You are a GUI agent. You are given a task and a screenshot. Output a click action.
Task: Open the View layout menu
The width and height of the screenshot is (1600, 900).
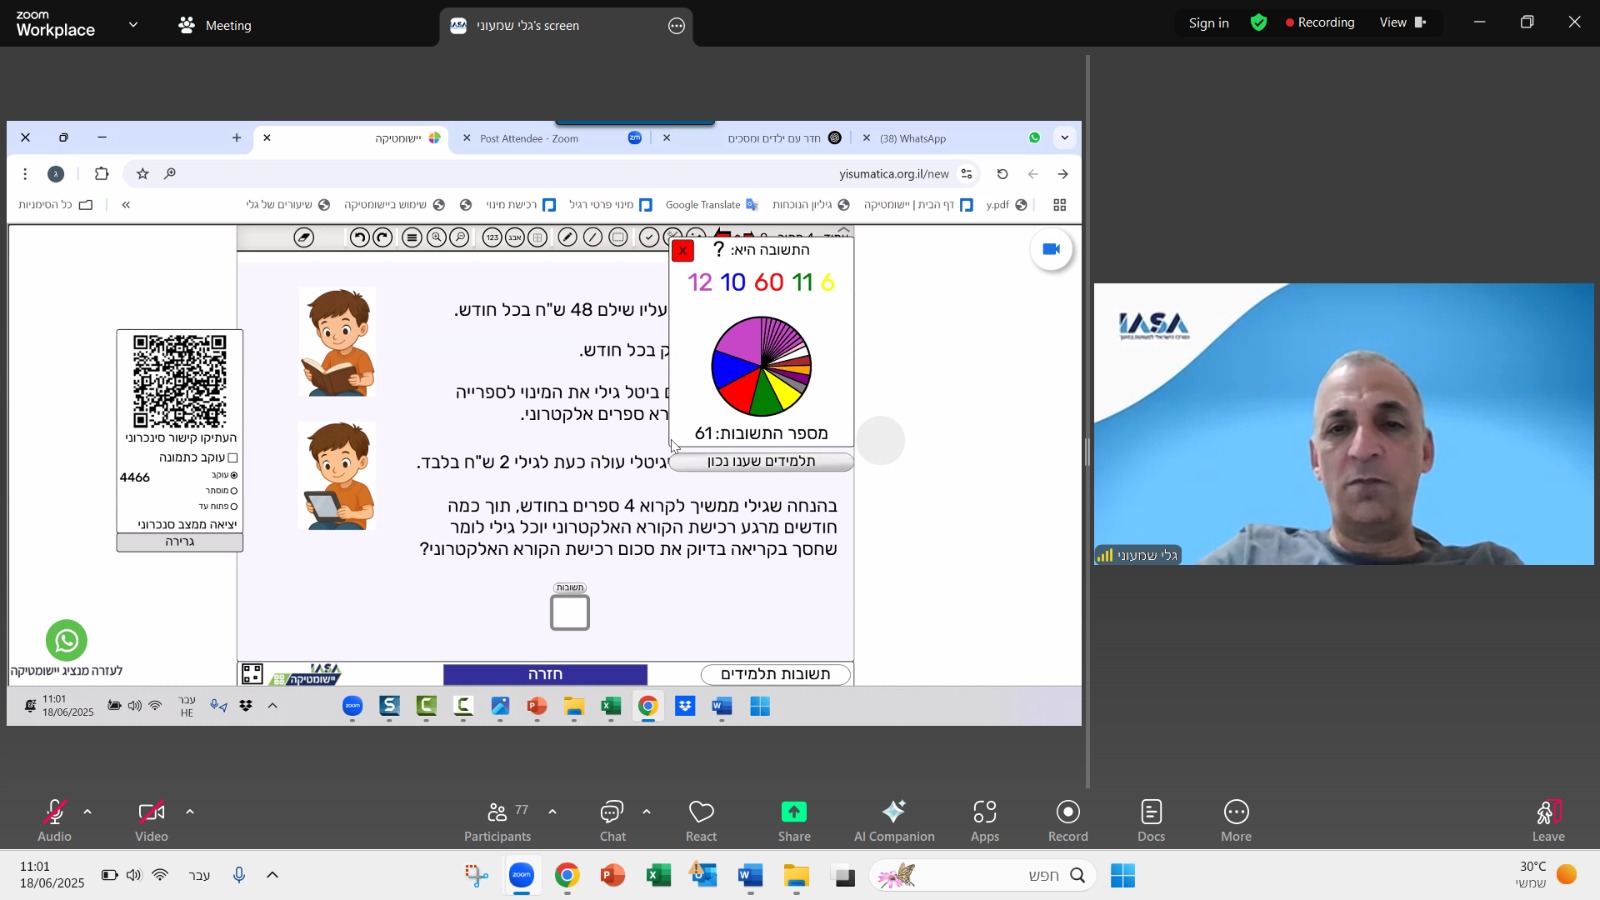1402,23
